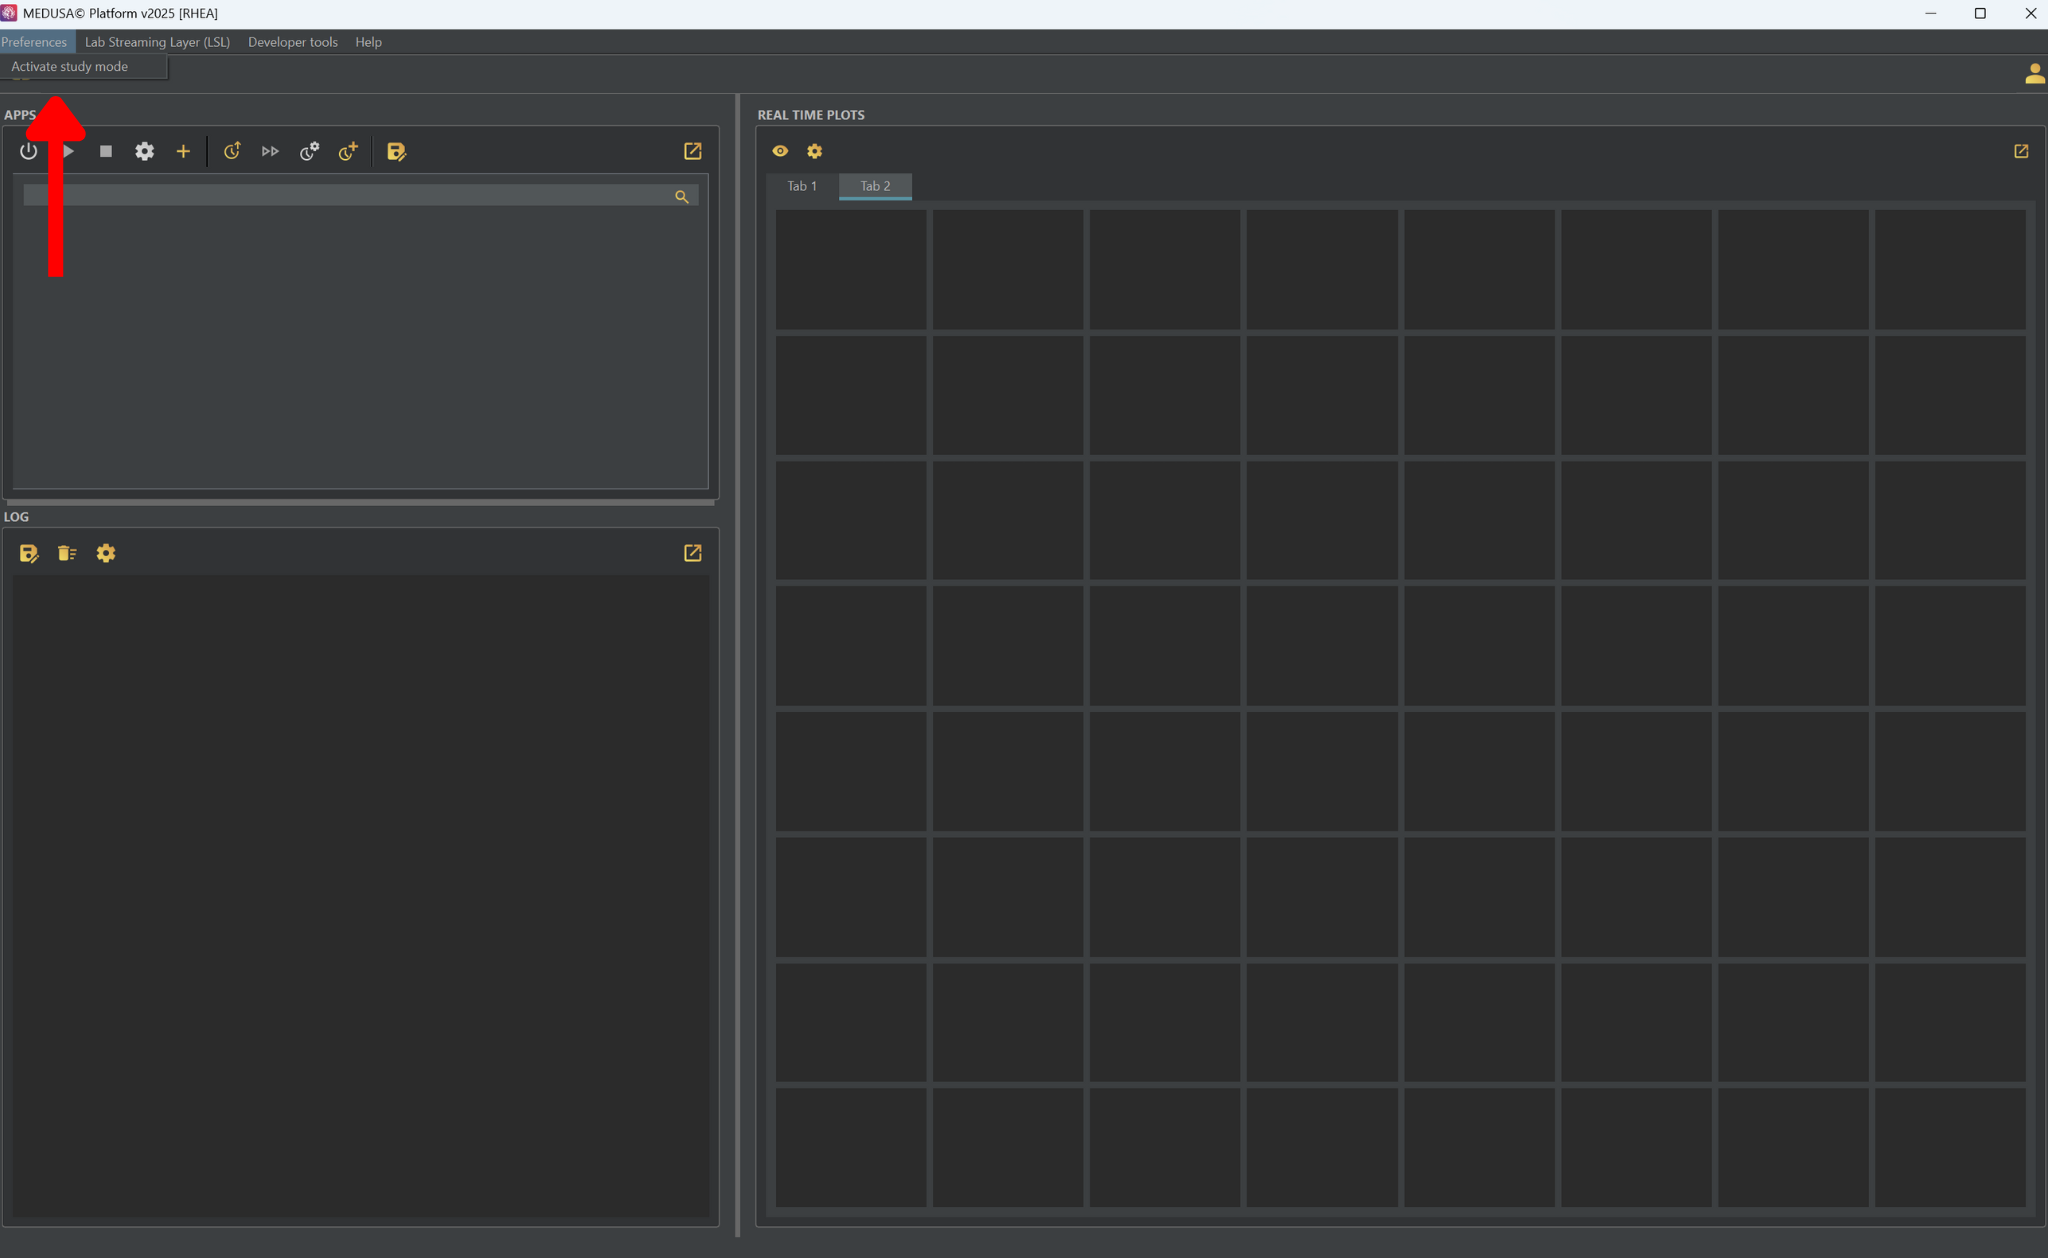Viewport: 2048px width, 1258px height.
Task: Open app settings gear in Apps panel
Action: [145, 151]
